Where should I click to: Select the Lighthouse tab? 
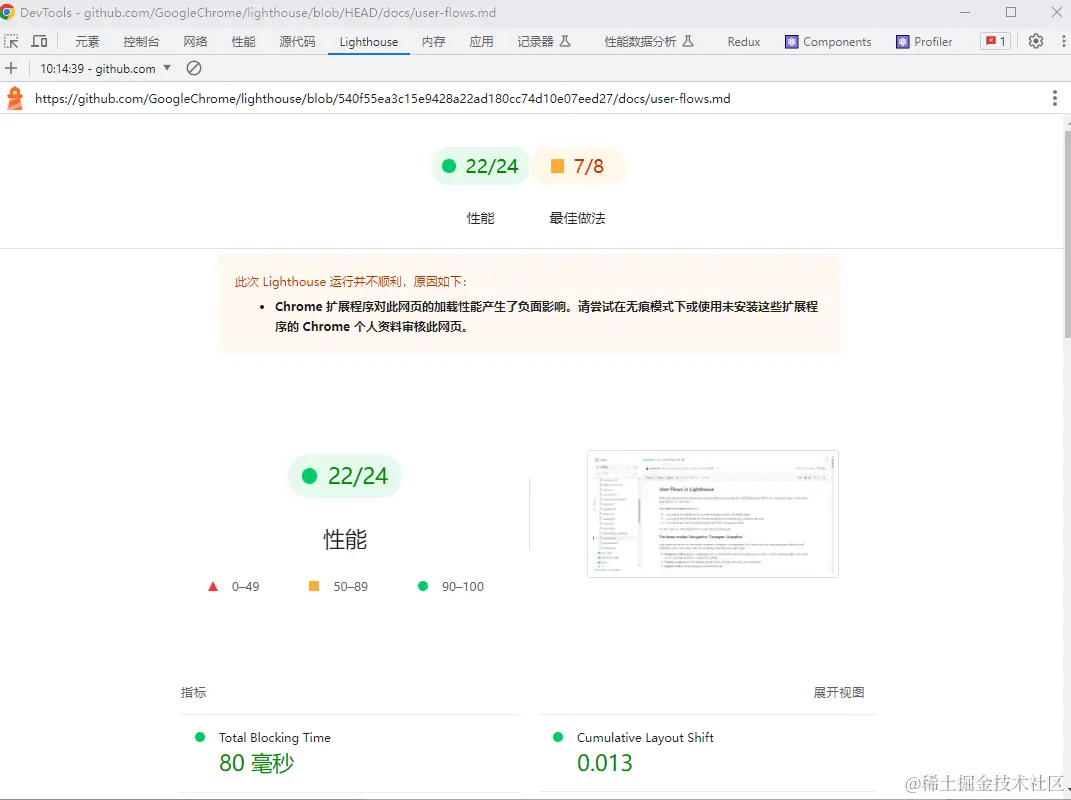(x=368, y=42)
